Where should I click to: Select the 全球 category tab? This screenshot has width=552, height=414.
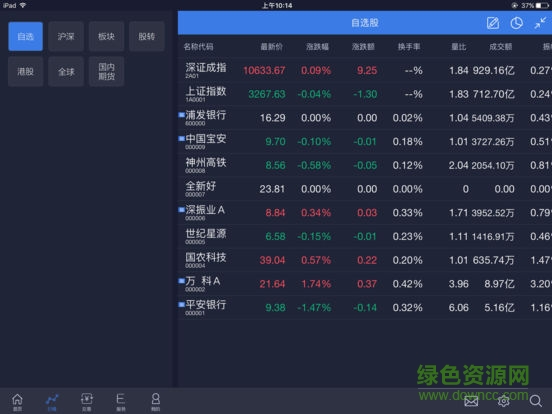coord(66,71)
